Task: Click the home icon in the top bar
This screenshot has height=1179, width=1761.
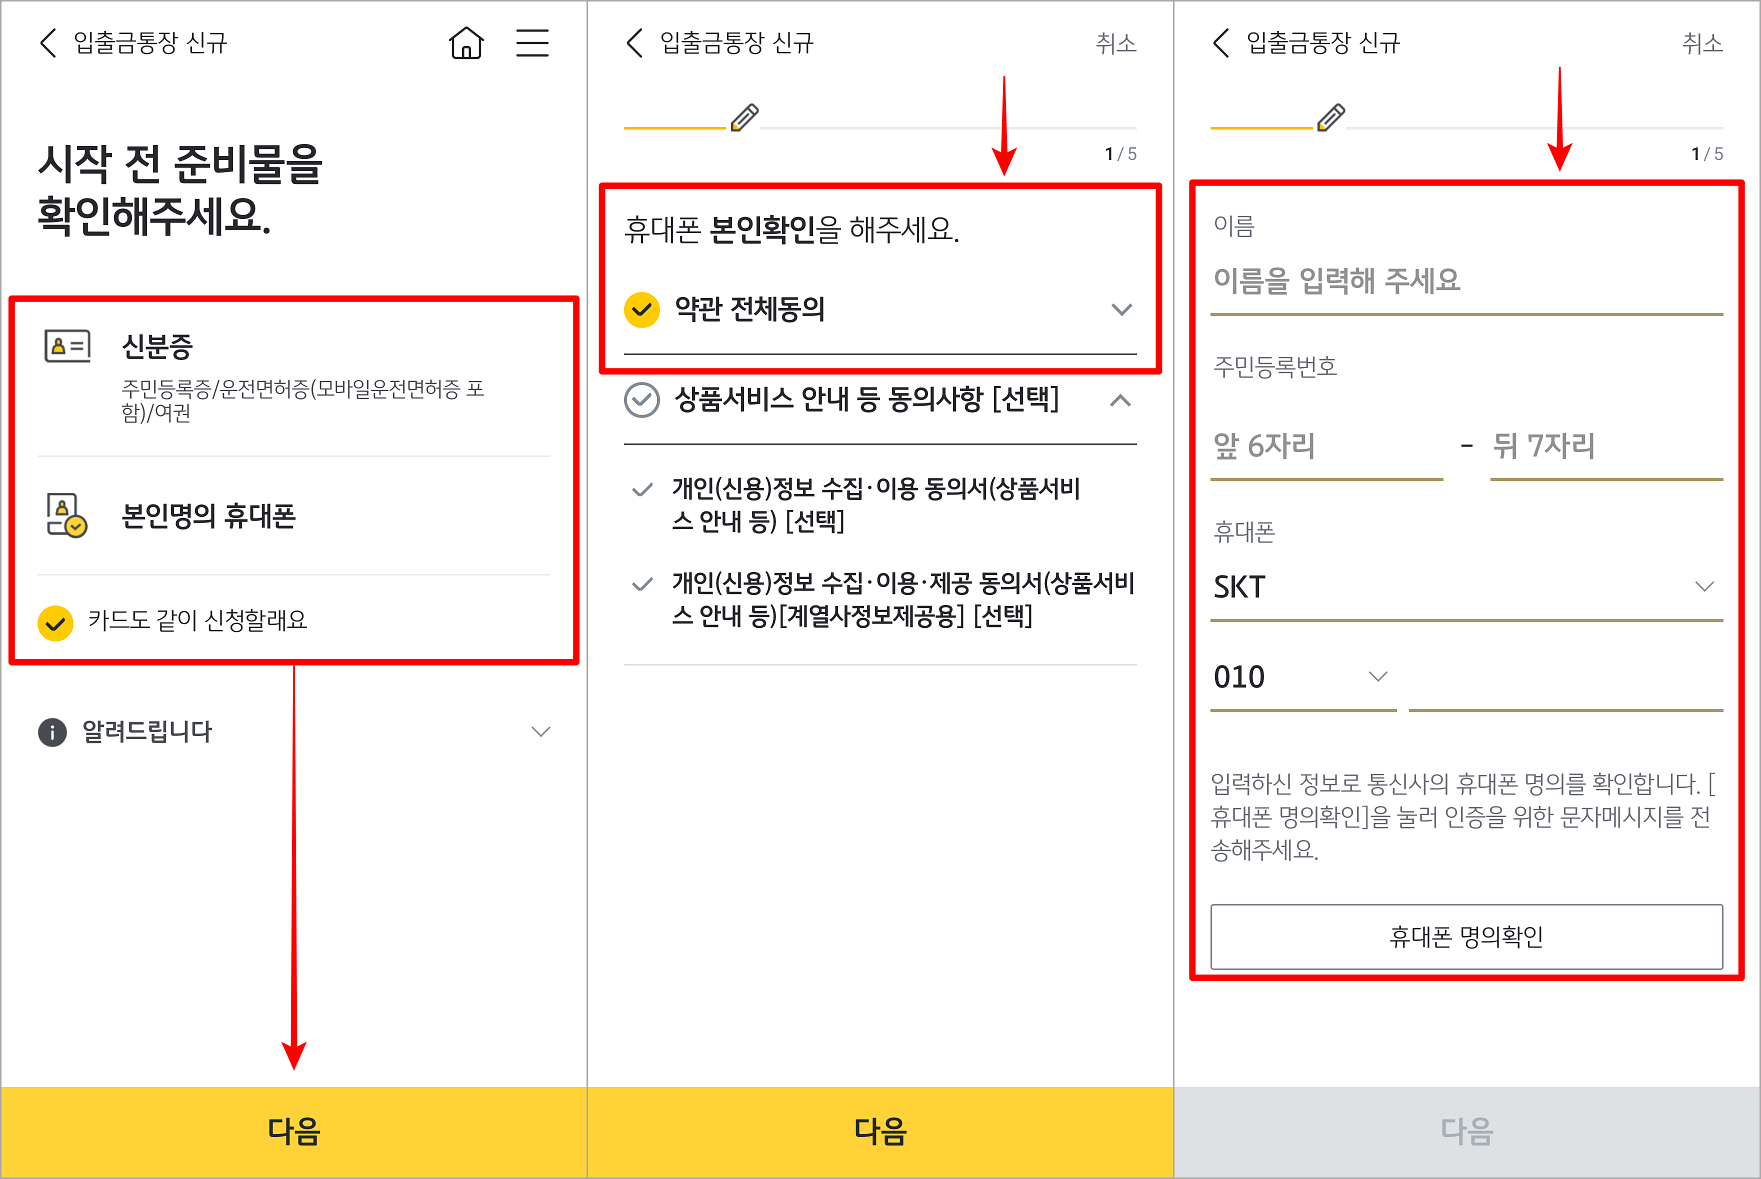Action: click(466, 43)
